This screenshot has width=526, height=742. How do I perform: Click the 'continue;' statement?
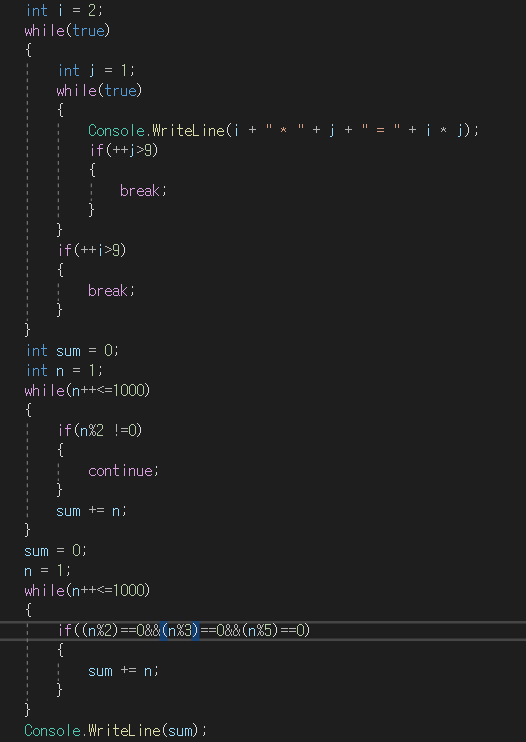(123, 470)
